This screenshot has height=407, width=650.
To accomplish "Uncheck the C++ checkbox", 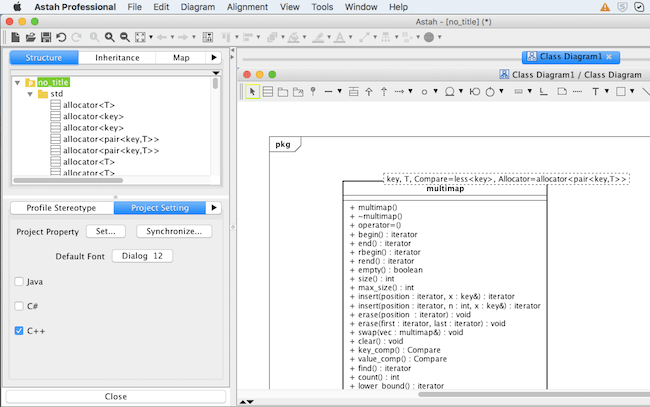I will (x=20, y=330).
